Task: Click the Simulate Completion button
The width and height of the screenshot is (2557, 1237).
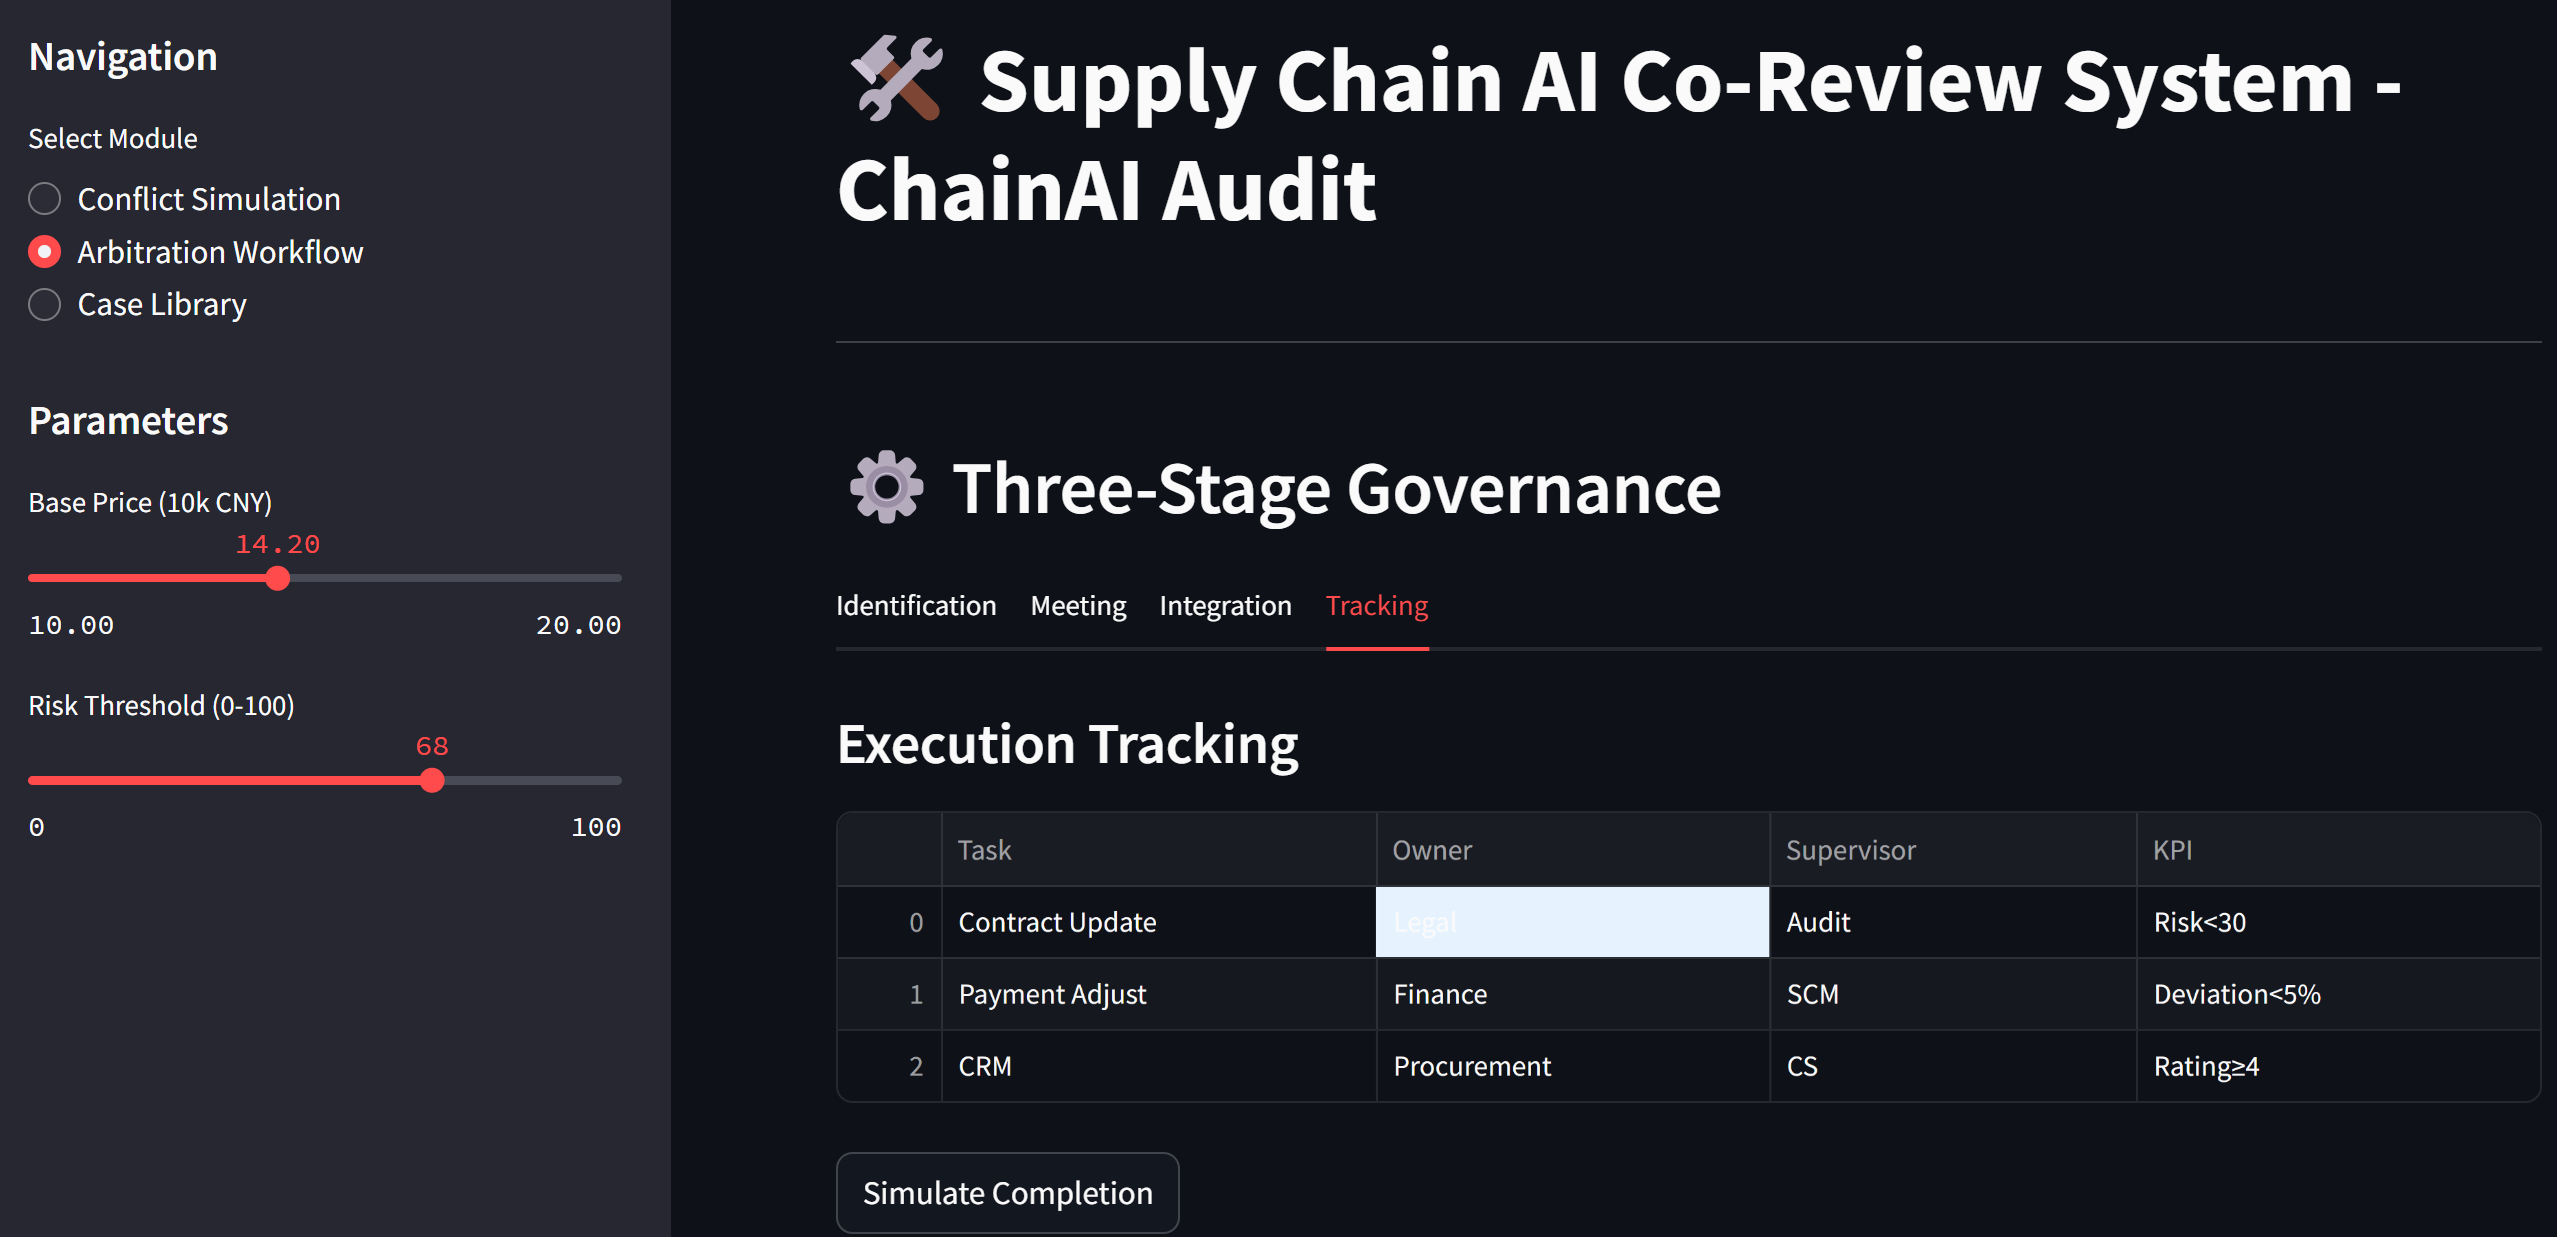Action: pyautogui.click(x=1007, y=1193)
